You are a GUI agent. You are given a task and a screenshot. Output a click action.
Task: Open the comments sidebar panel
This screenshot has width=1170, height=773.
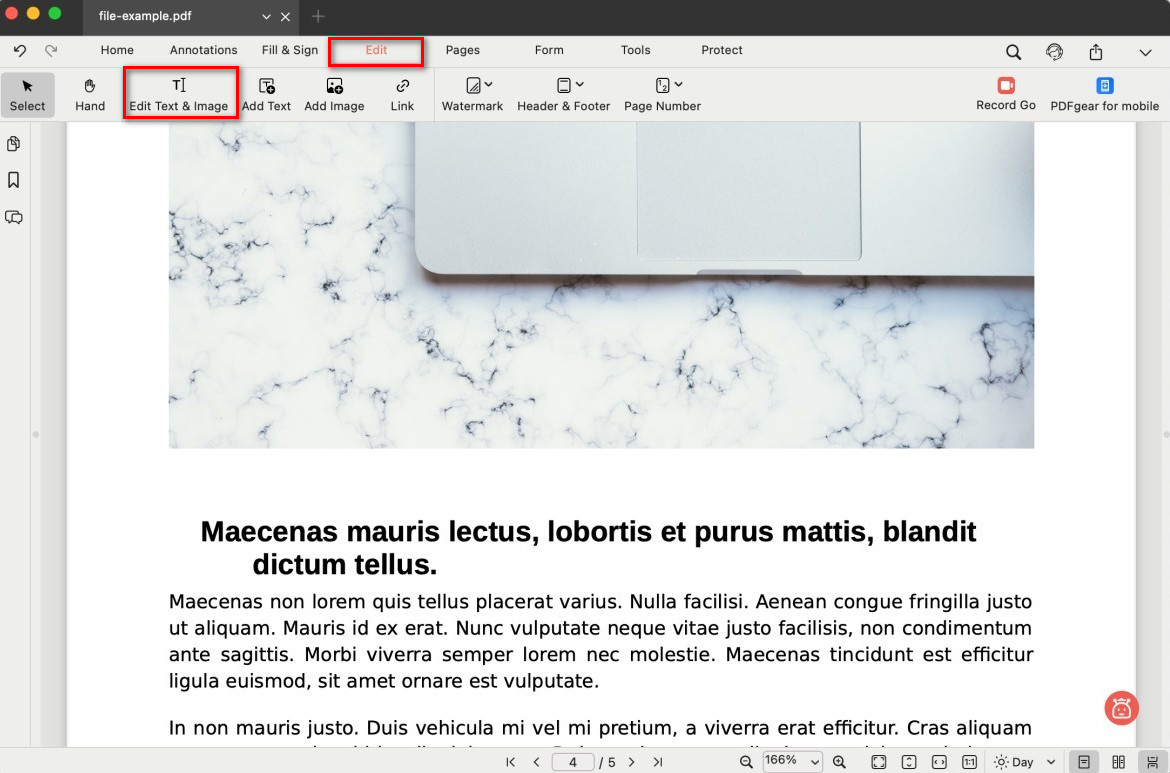(13, 217)
